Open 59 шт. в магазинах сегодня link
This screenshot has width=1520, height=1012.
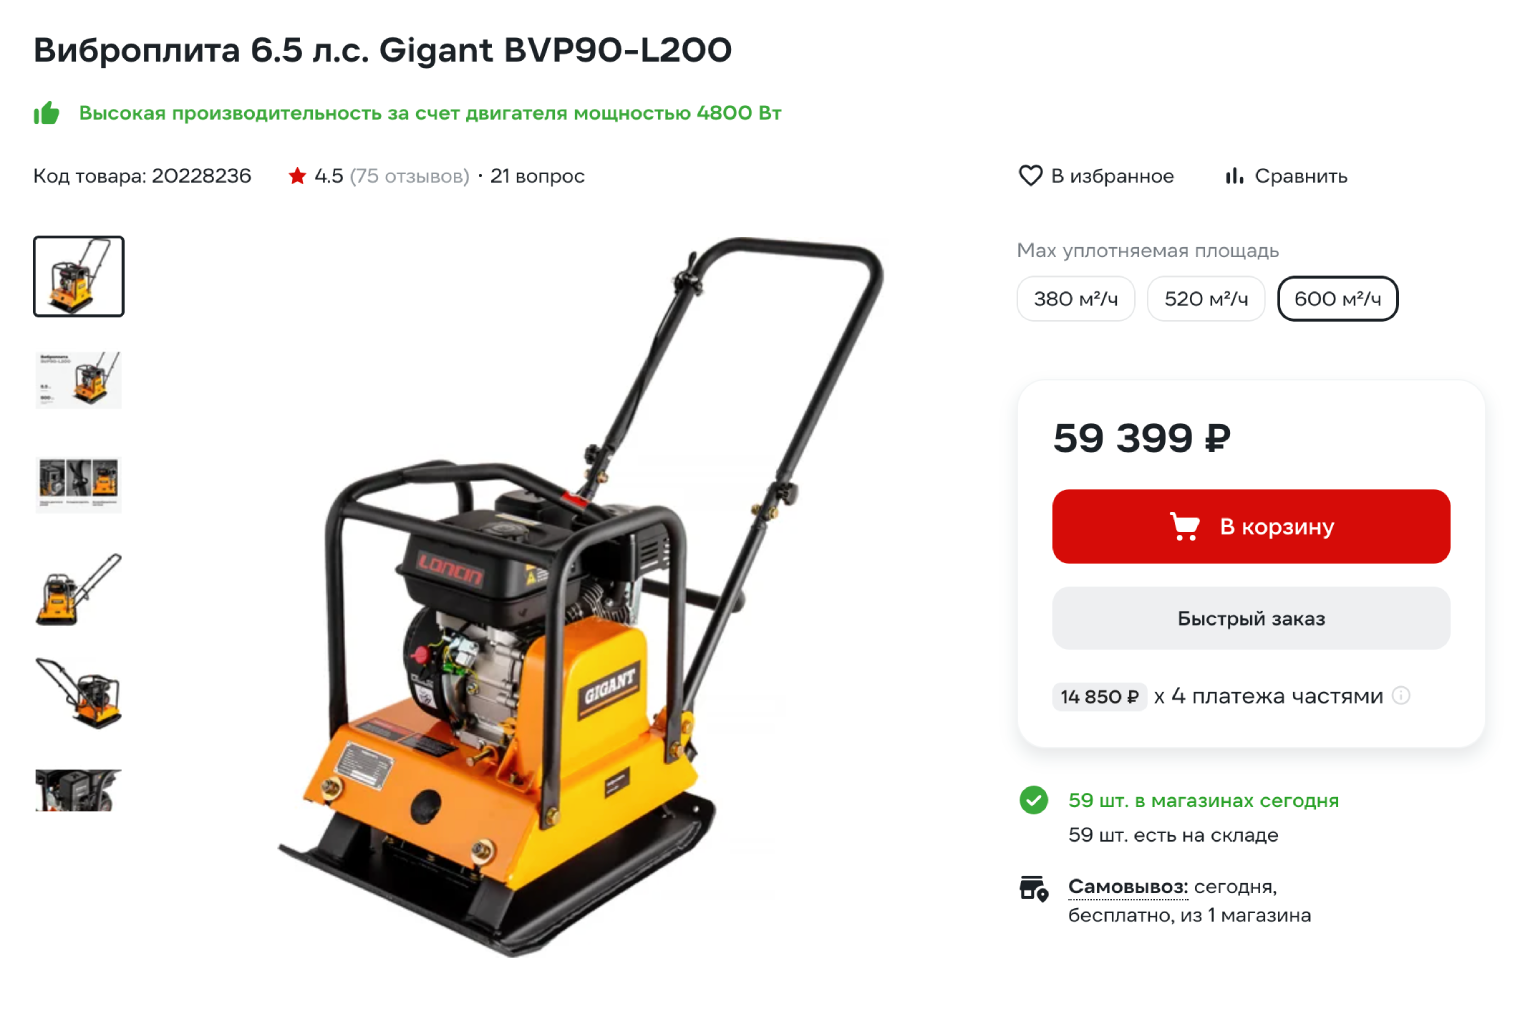pyautogui.click(x=1203, y=800)
